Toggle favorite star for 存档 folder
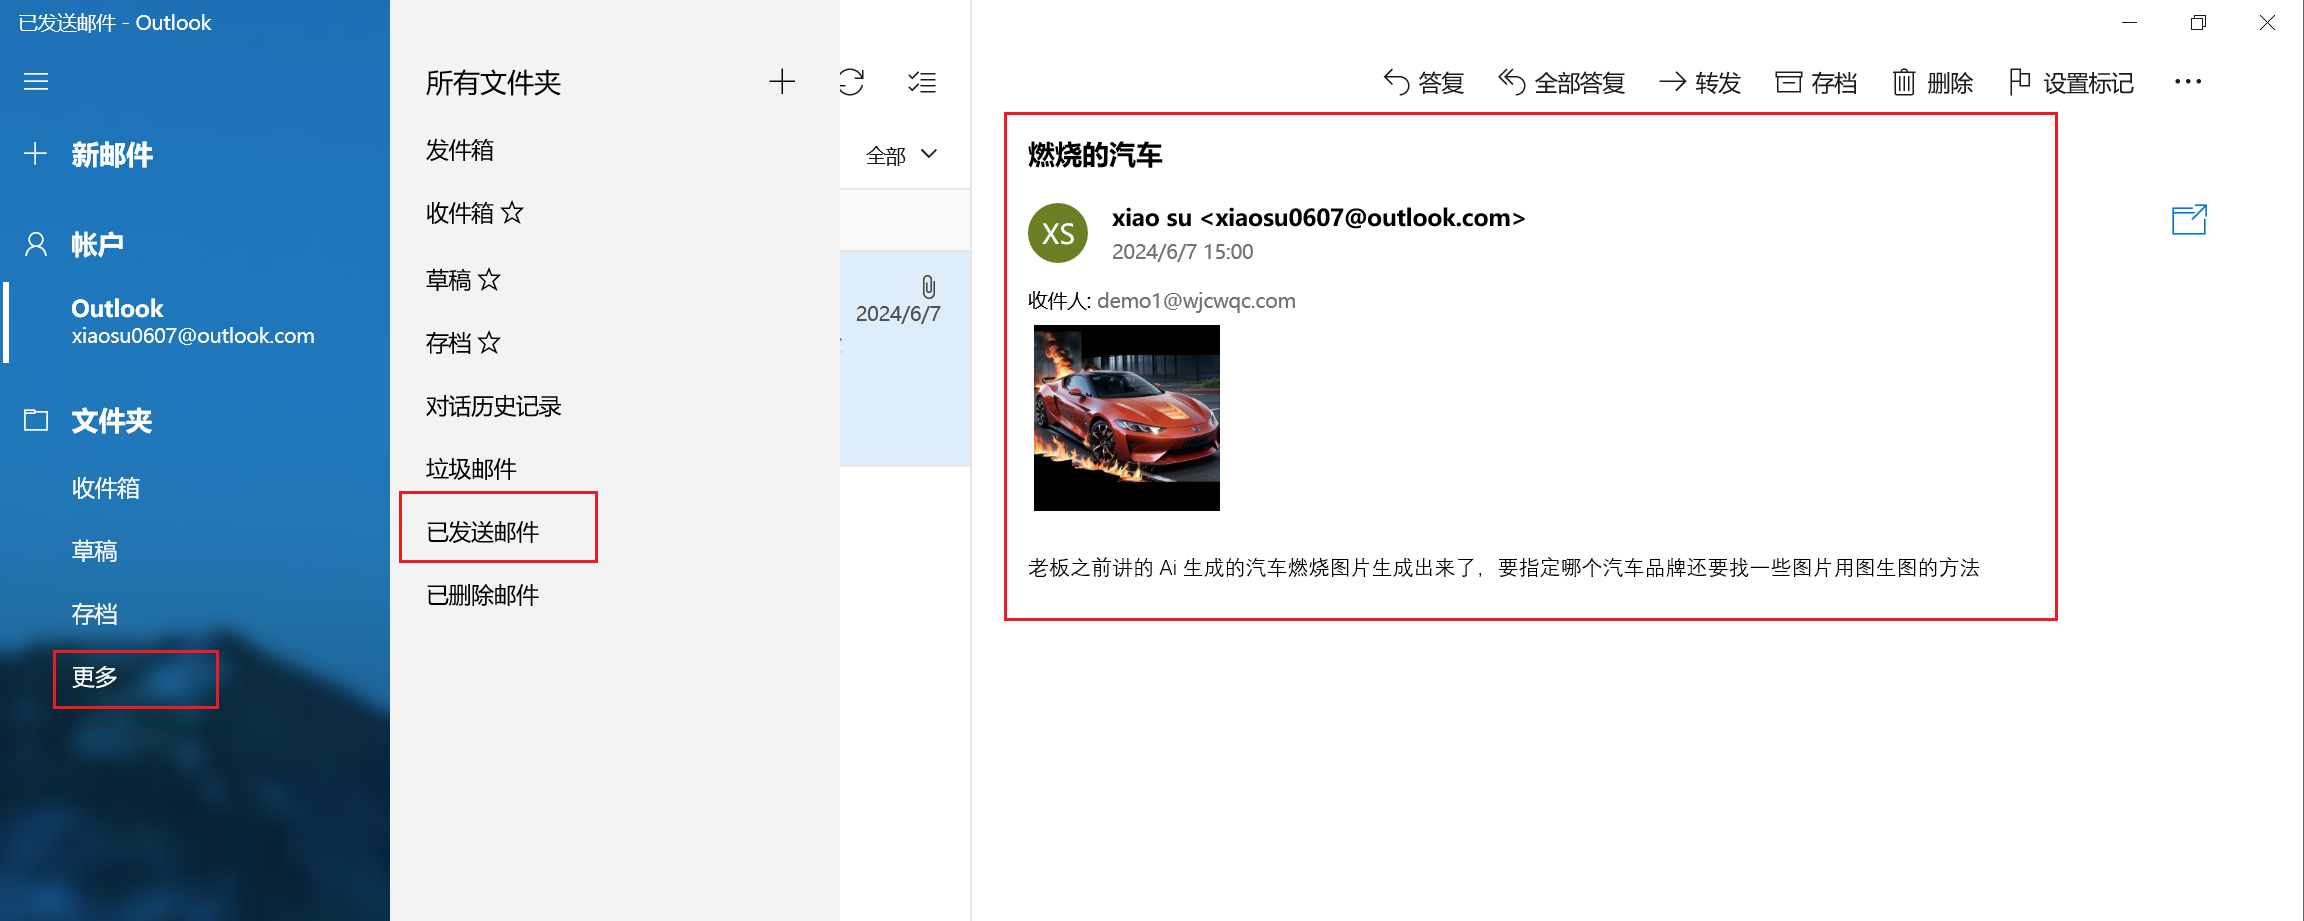The image size is (2304, 921). click(489, 343)
